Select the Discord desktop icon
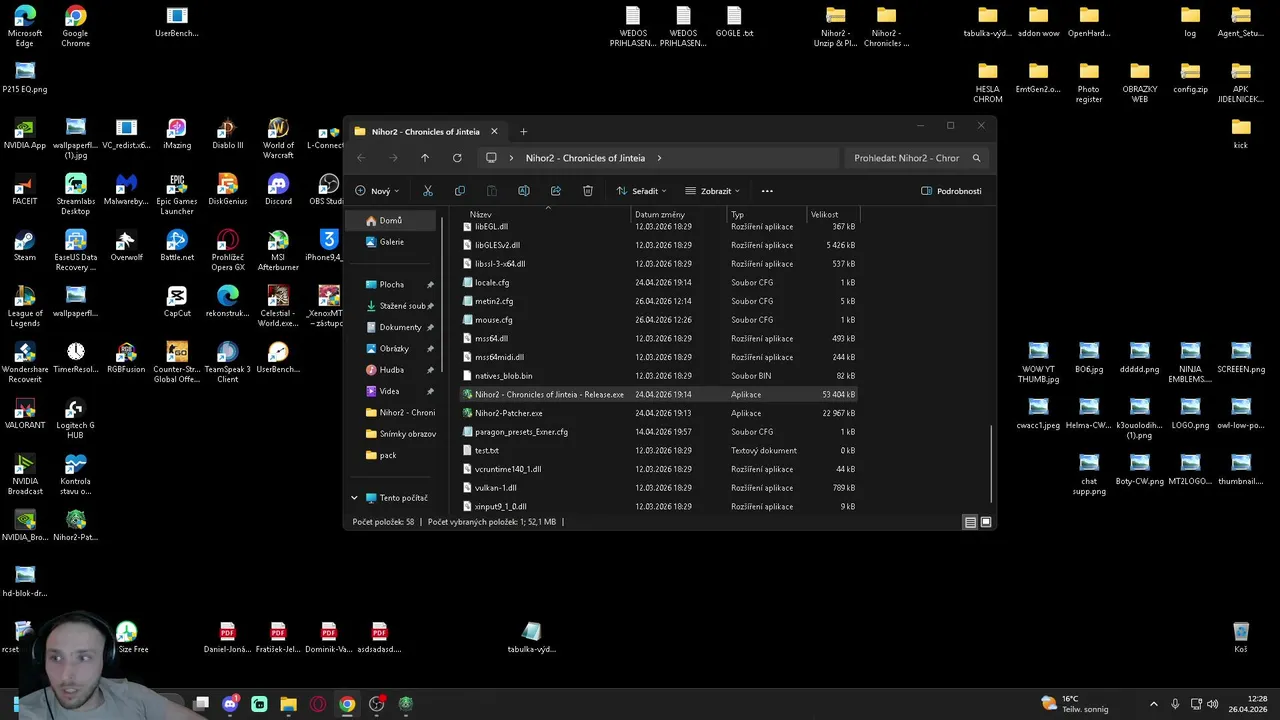 pyautogui.click(x=278, y=189)
